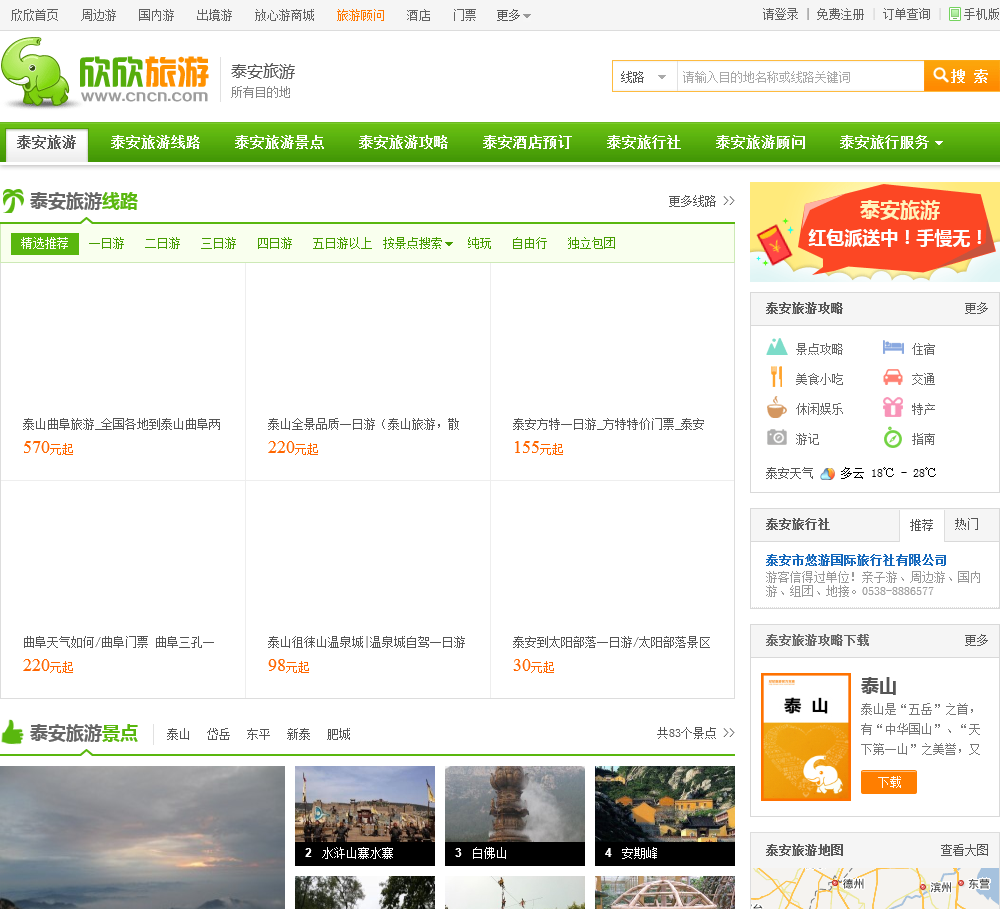The width and height of the screenshot is (1000, 909).
Task: Click the weather cloud icon
Action: pyautogui.click(x=827, y=473)
